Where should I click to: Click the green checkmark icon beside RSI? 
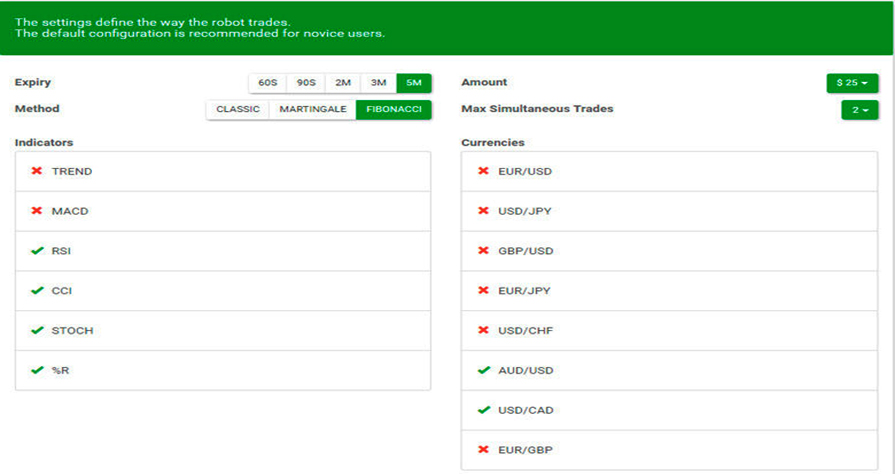[37, 251]
